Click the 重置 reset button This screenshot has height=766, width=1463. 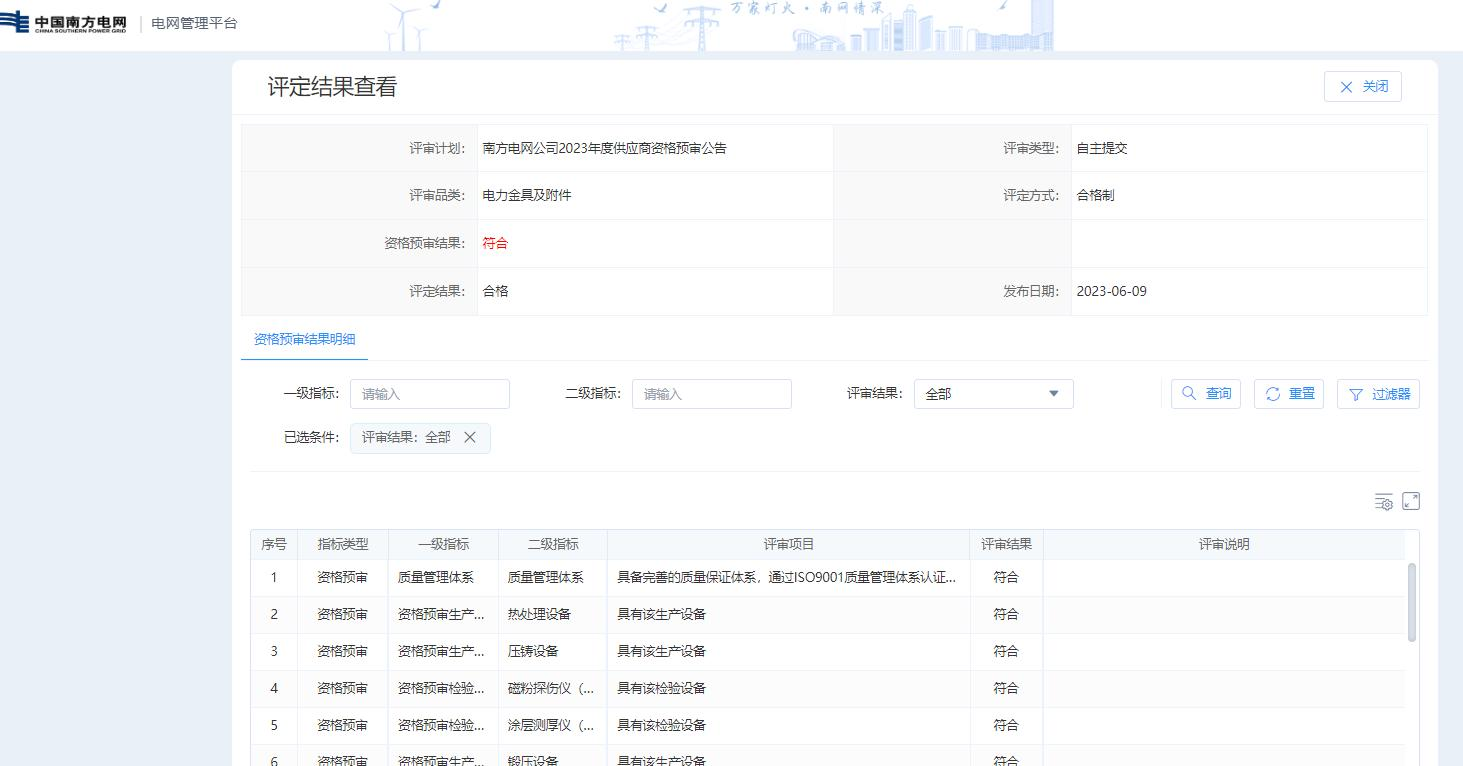(x=1289, y=394)
